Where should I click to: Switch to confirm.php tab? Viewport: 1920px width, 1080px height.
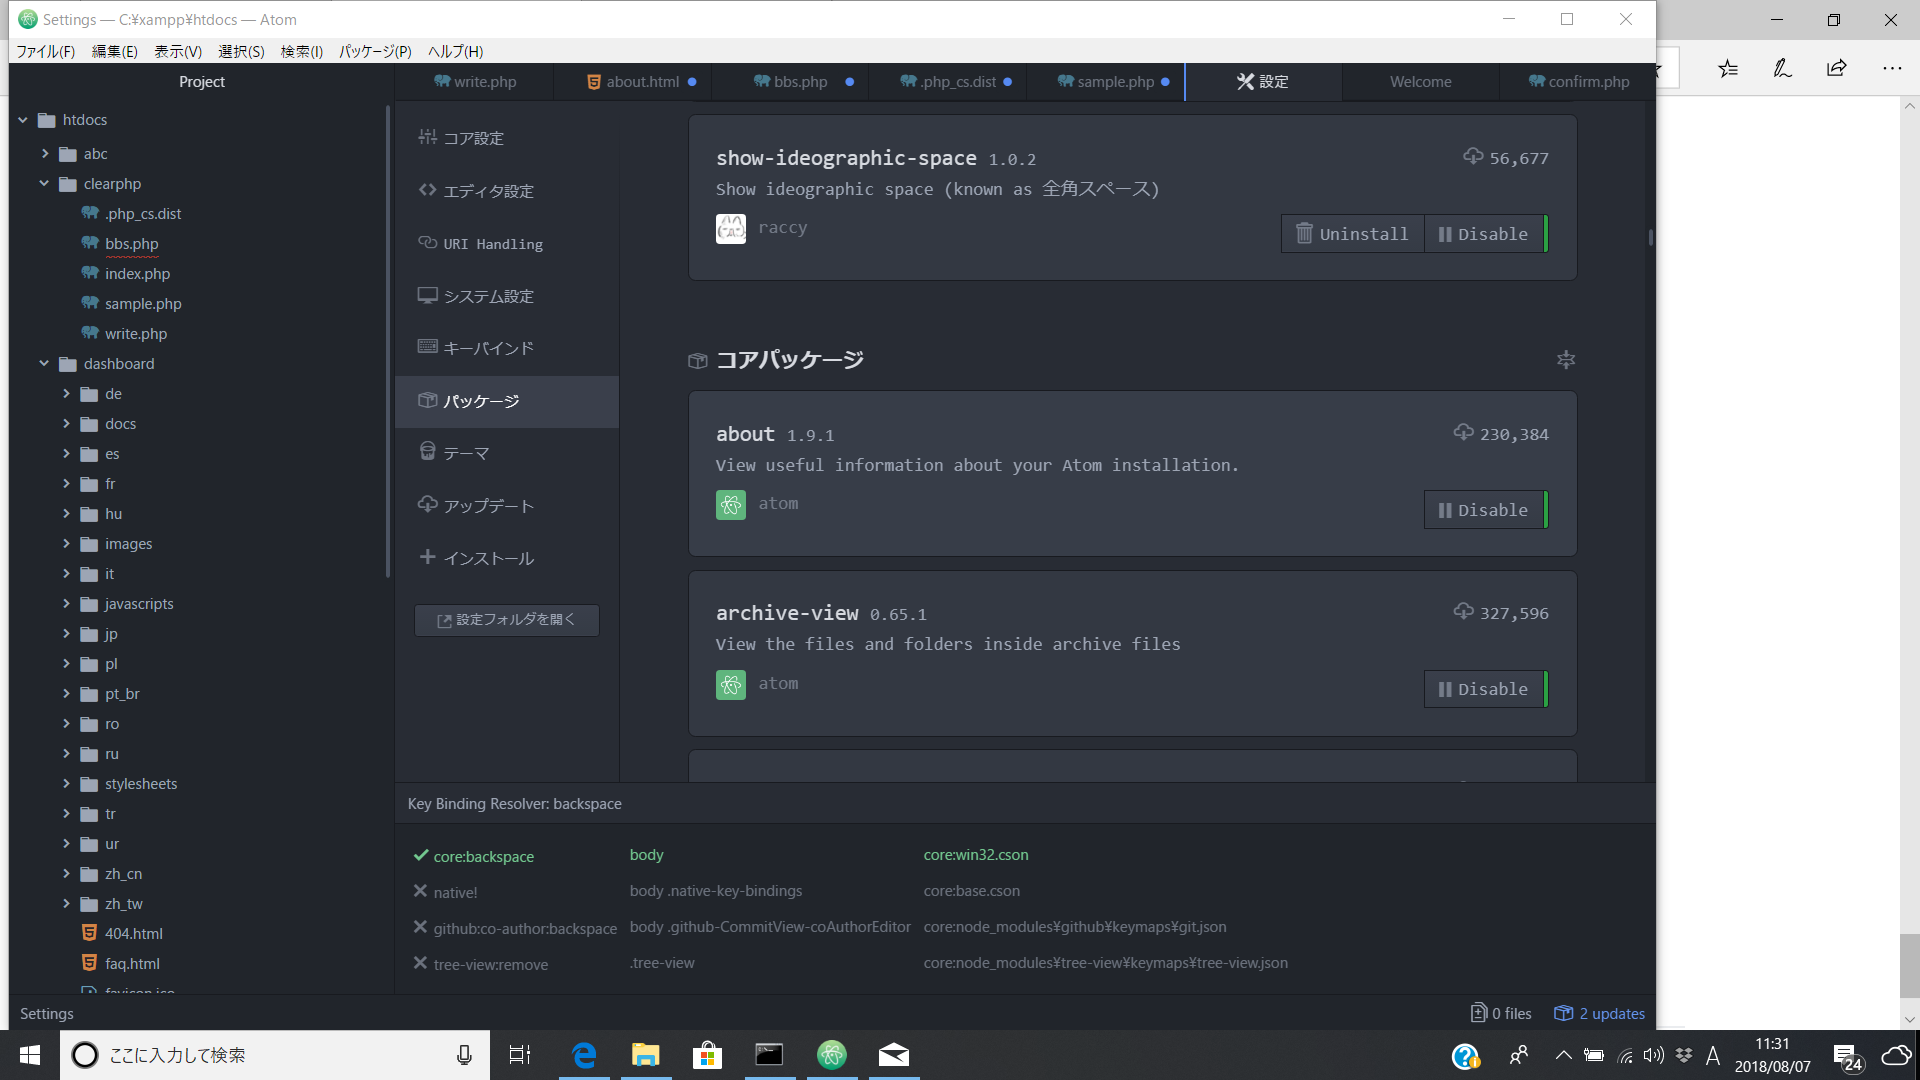[x=1578, y=82]
